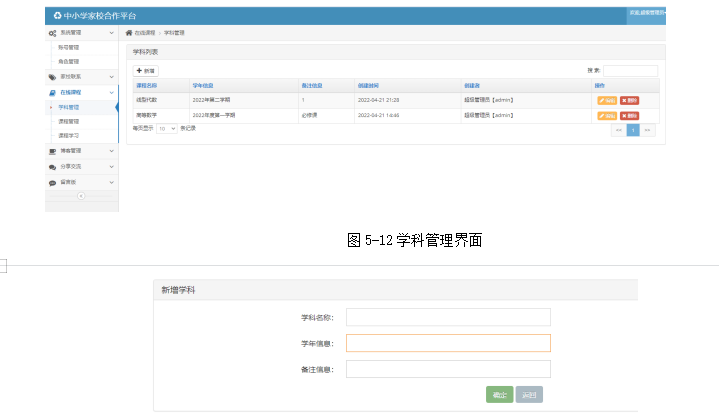Screen dimensions: 719x419
Task: Open 课程管理 in the sidebar
Action: coord(69,121)
